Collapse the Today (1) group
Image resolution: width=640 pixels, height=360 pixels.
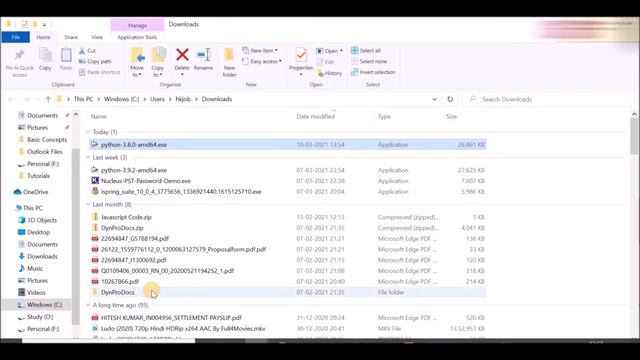[88, 132]
